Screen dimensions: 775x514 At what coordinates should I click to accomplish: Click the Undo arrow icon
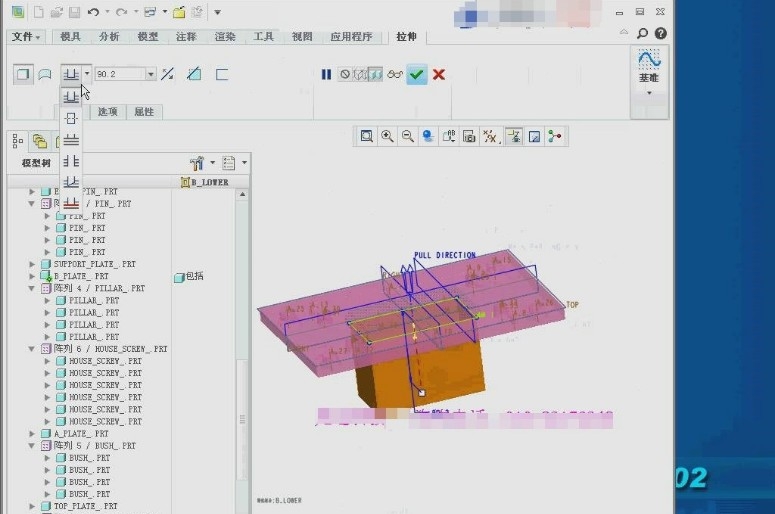(93, 12)
